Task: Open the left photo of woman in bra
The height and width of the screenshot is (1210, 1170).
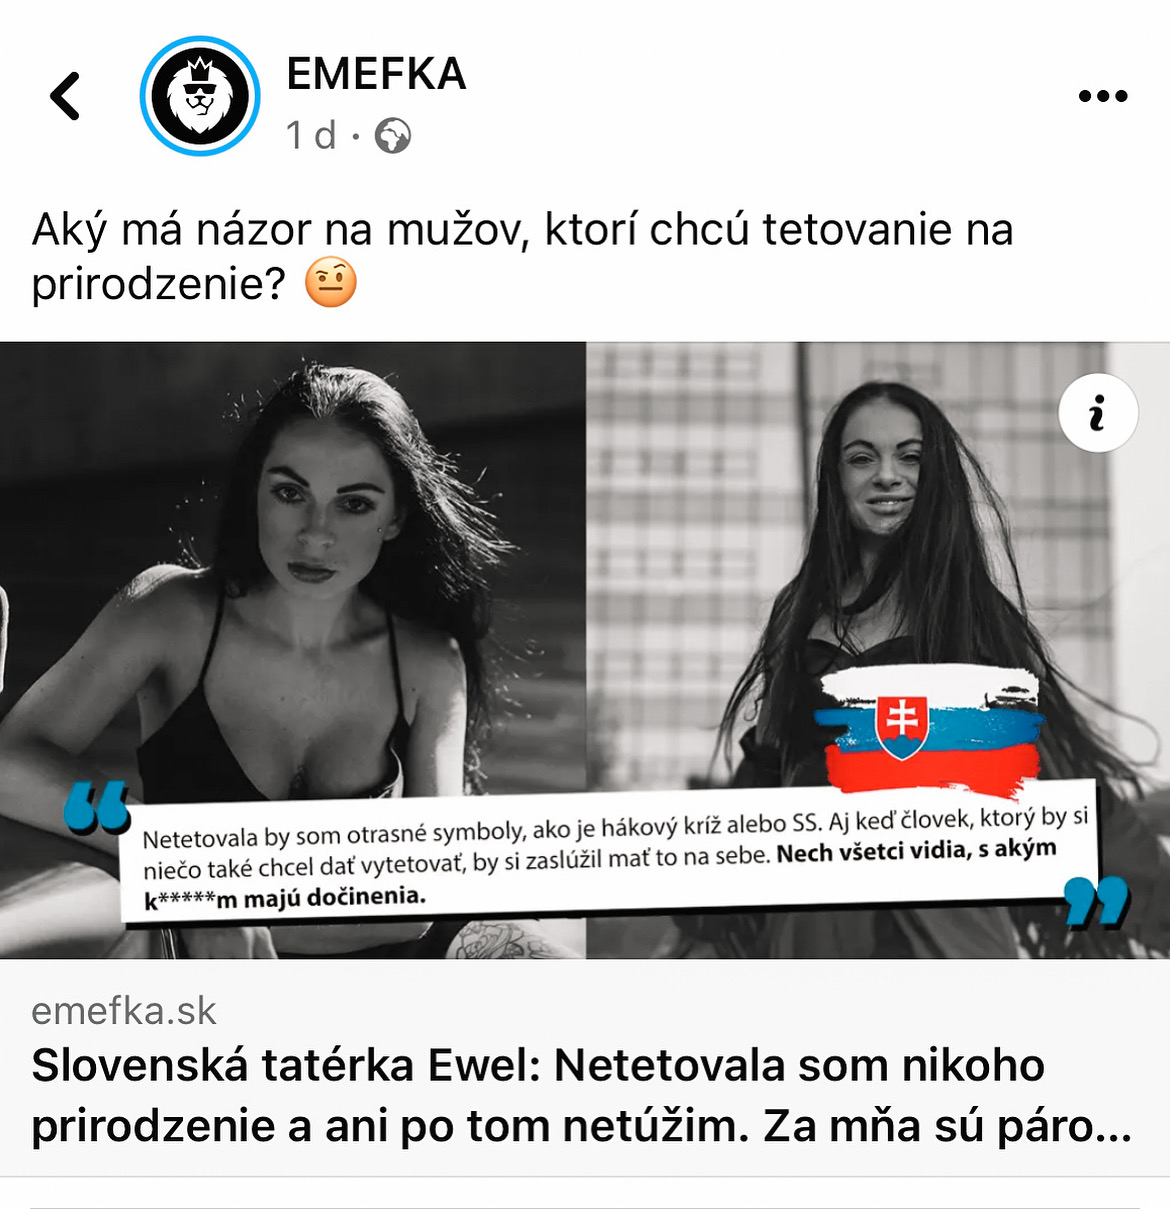Action: 293,650
